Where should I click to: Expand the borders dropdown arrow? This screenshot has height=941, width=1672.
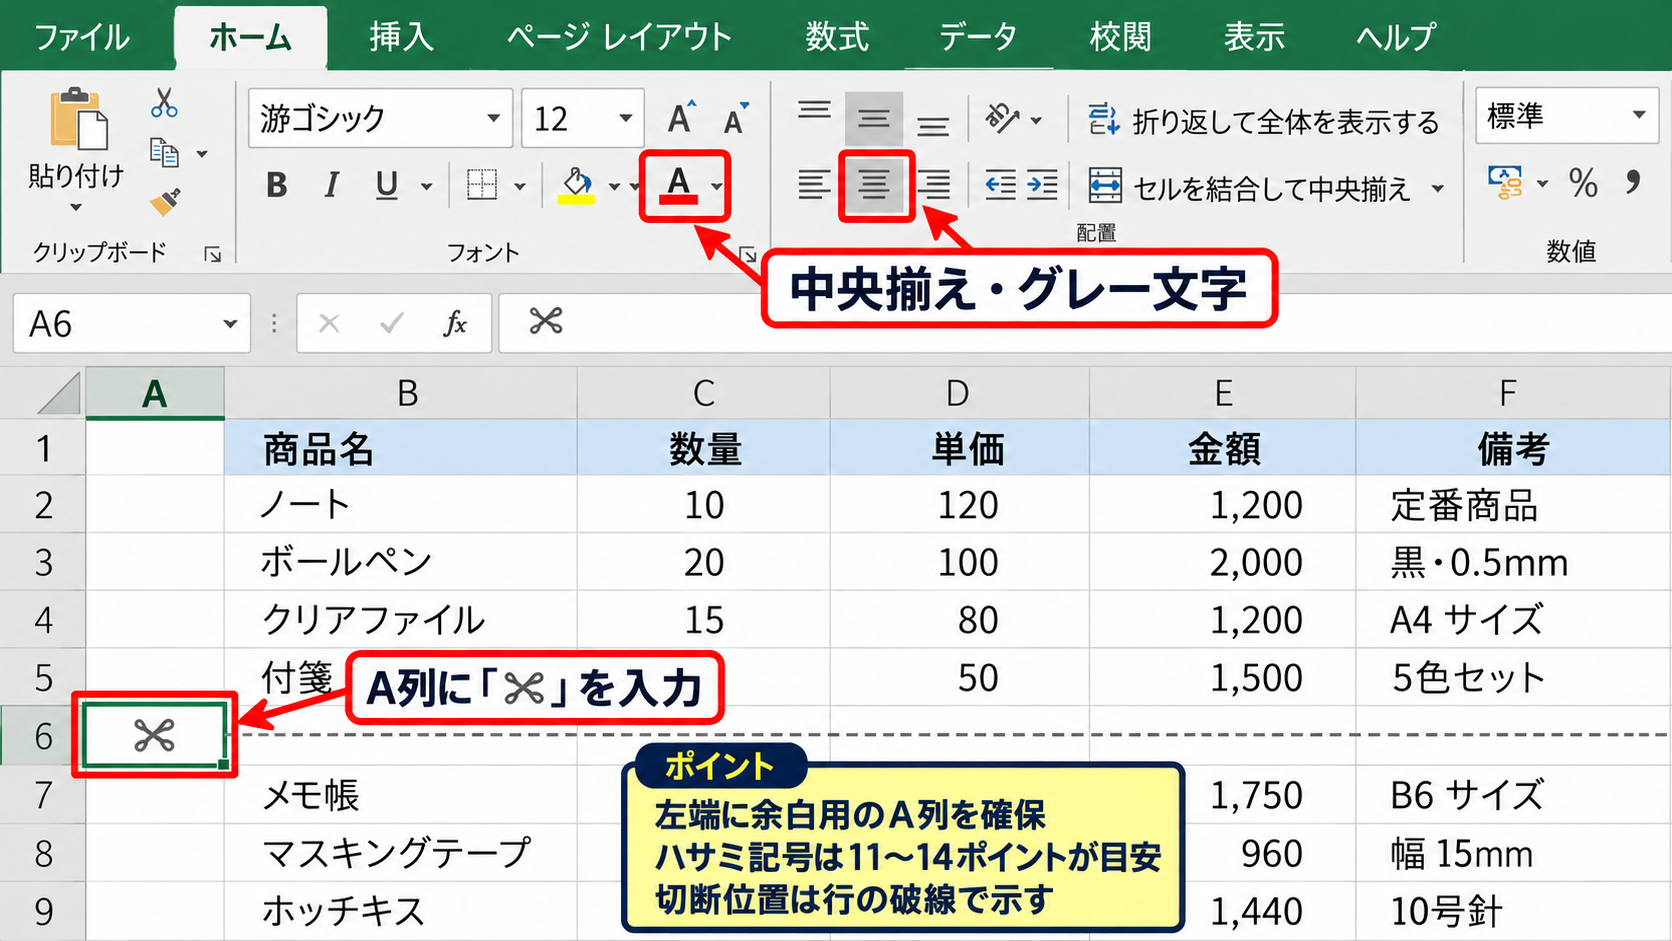520,186
